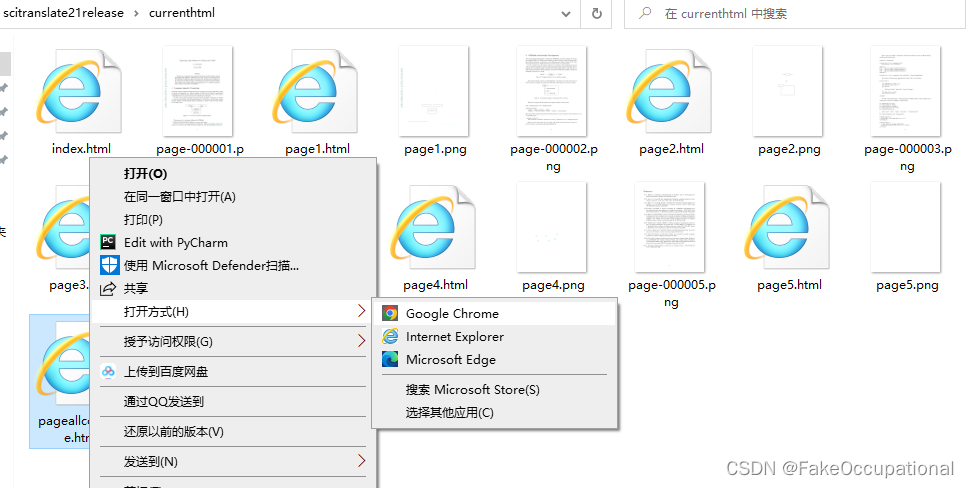The image size is (969, 488).
Task: Open the page-000001.png thumbnail
Action: (197, 91)
